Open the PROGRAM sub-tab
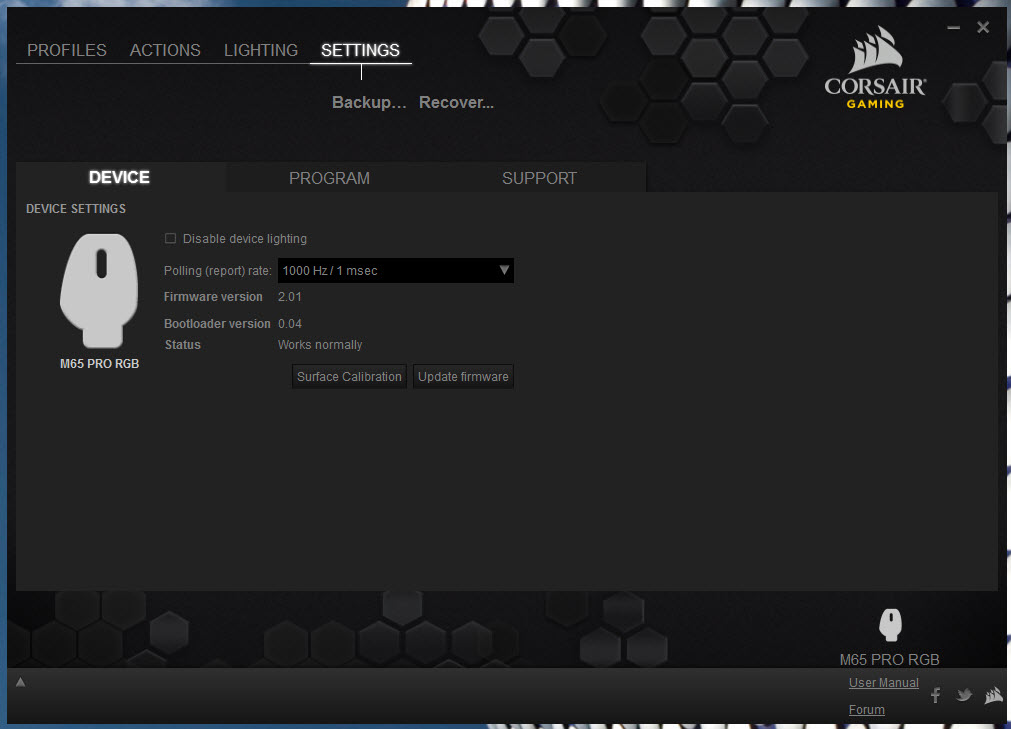The image size is (1011, 729). (x=329, y=178)
